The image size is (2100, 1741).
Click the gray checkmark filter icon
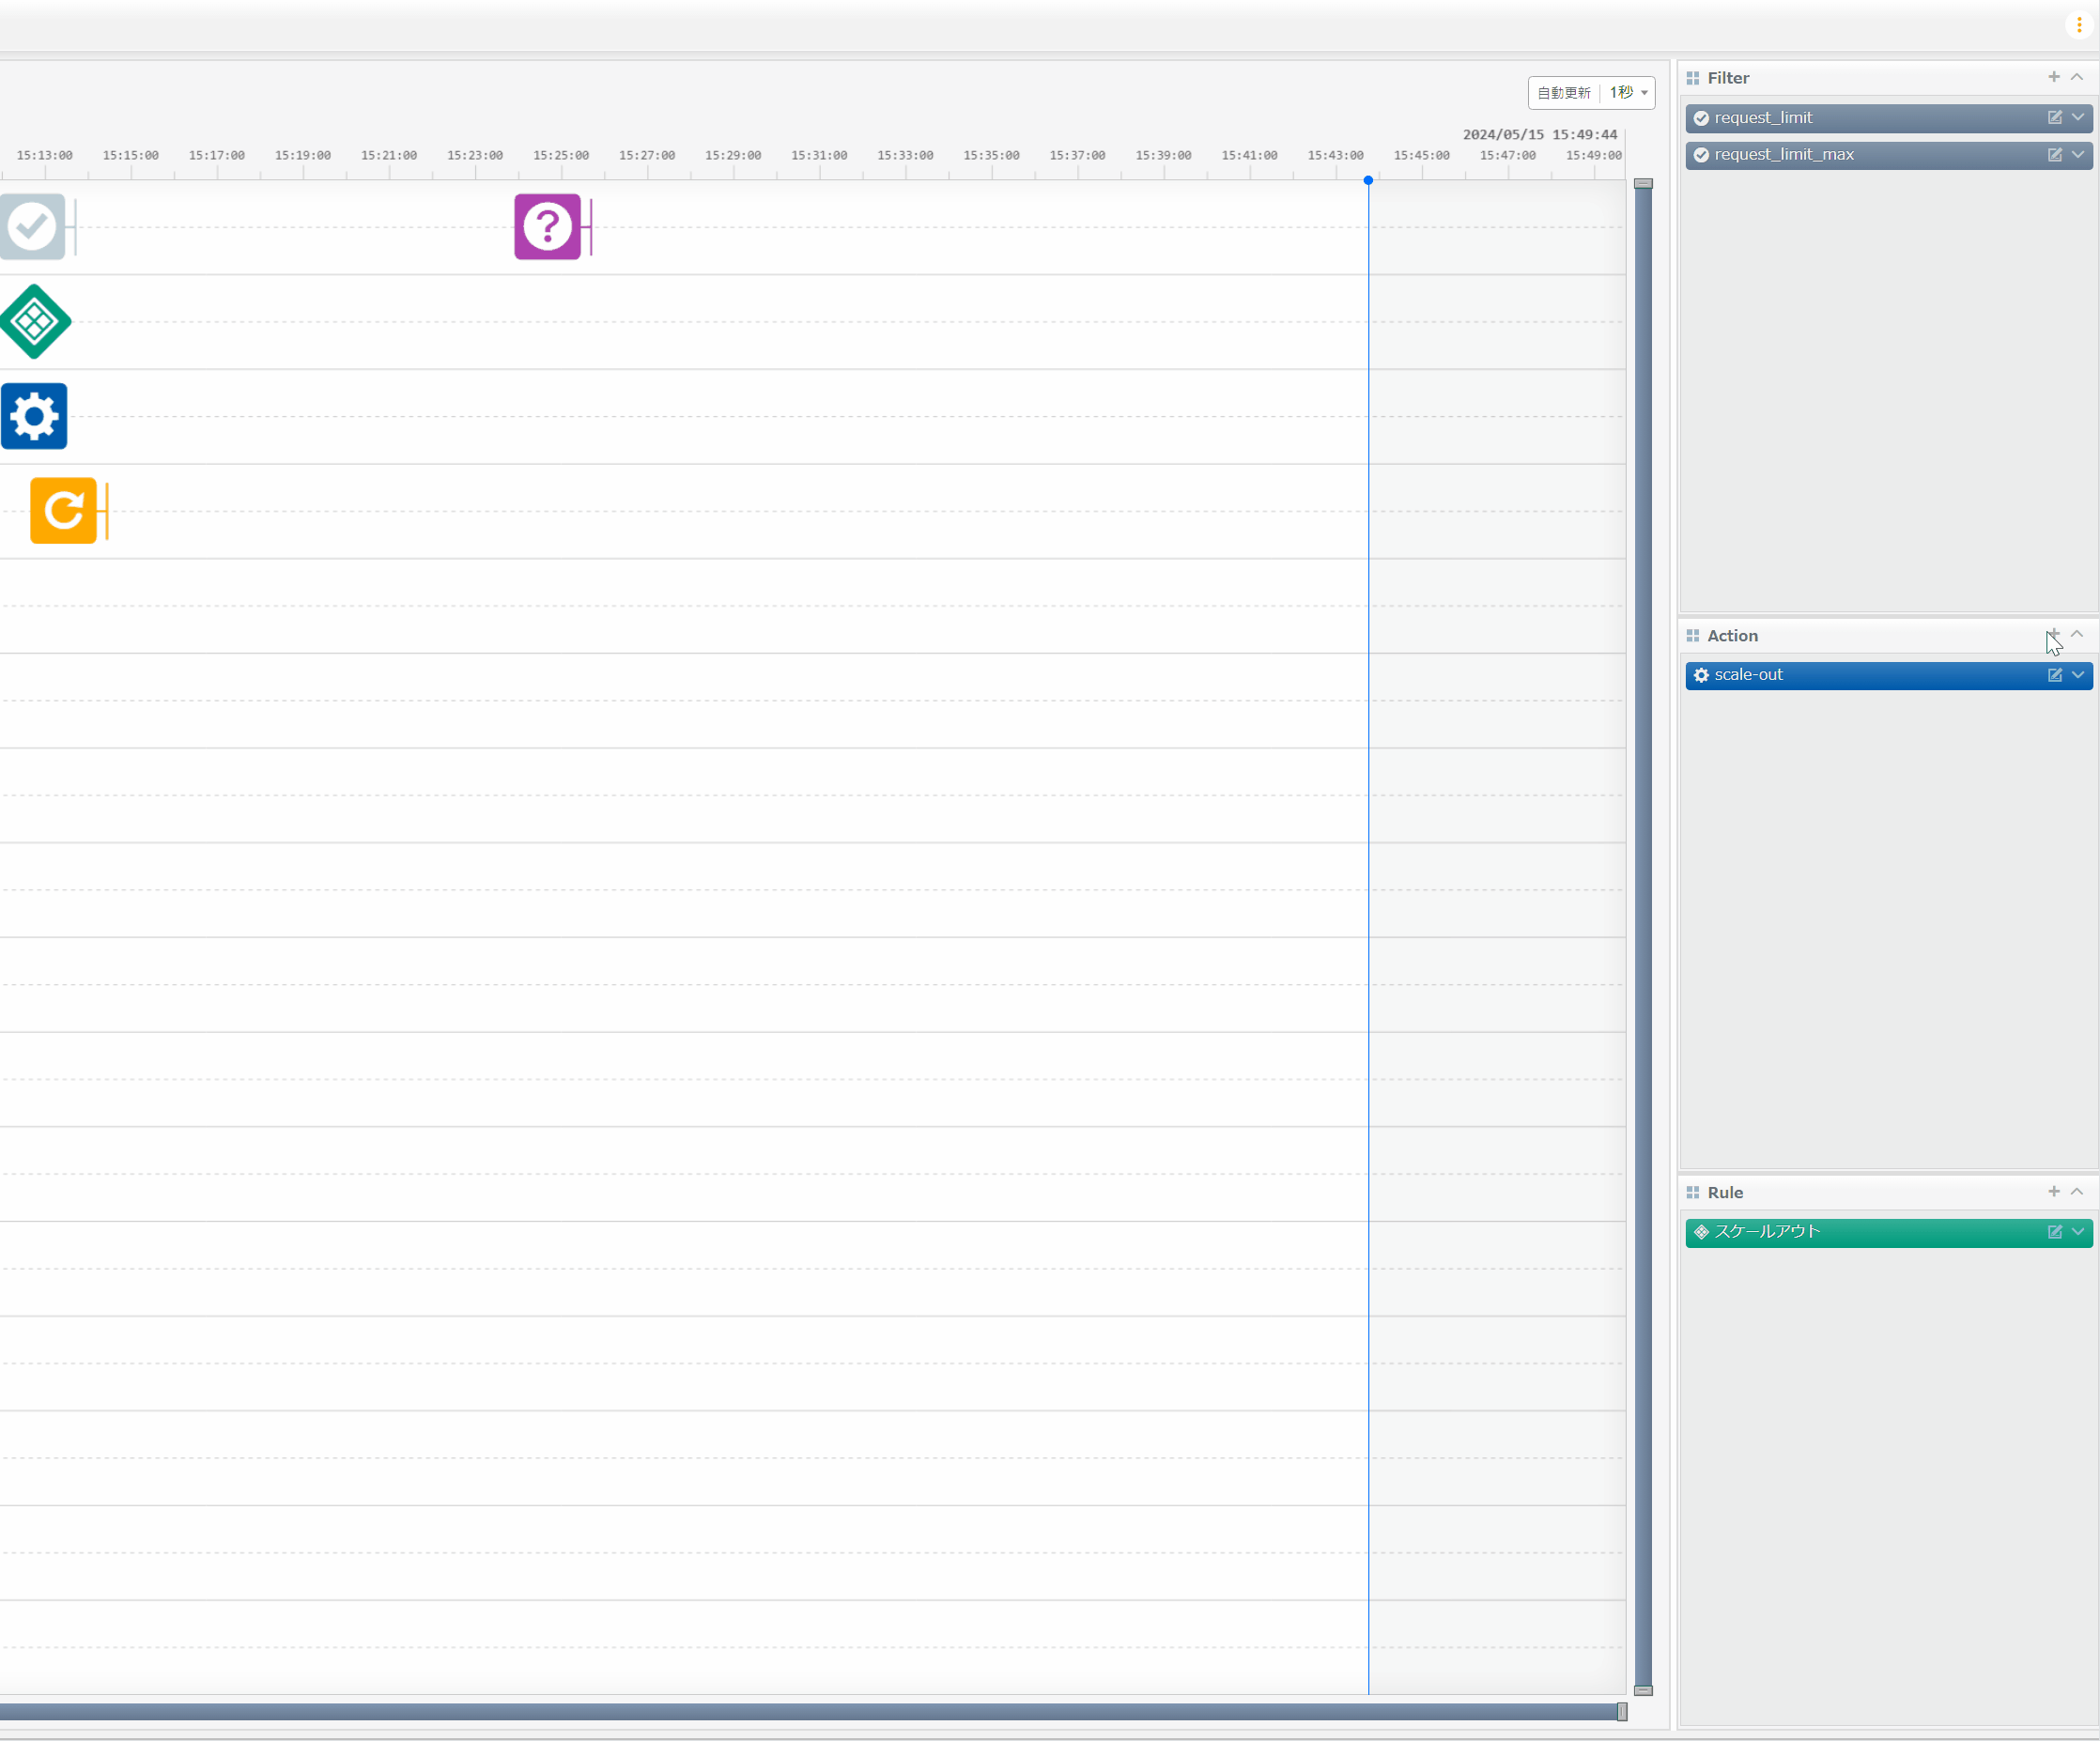(32, 227)
